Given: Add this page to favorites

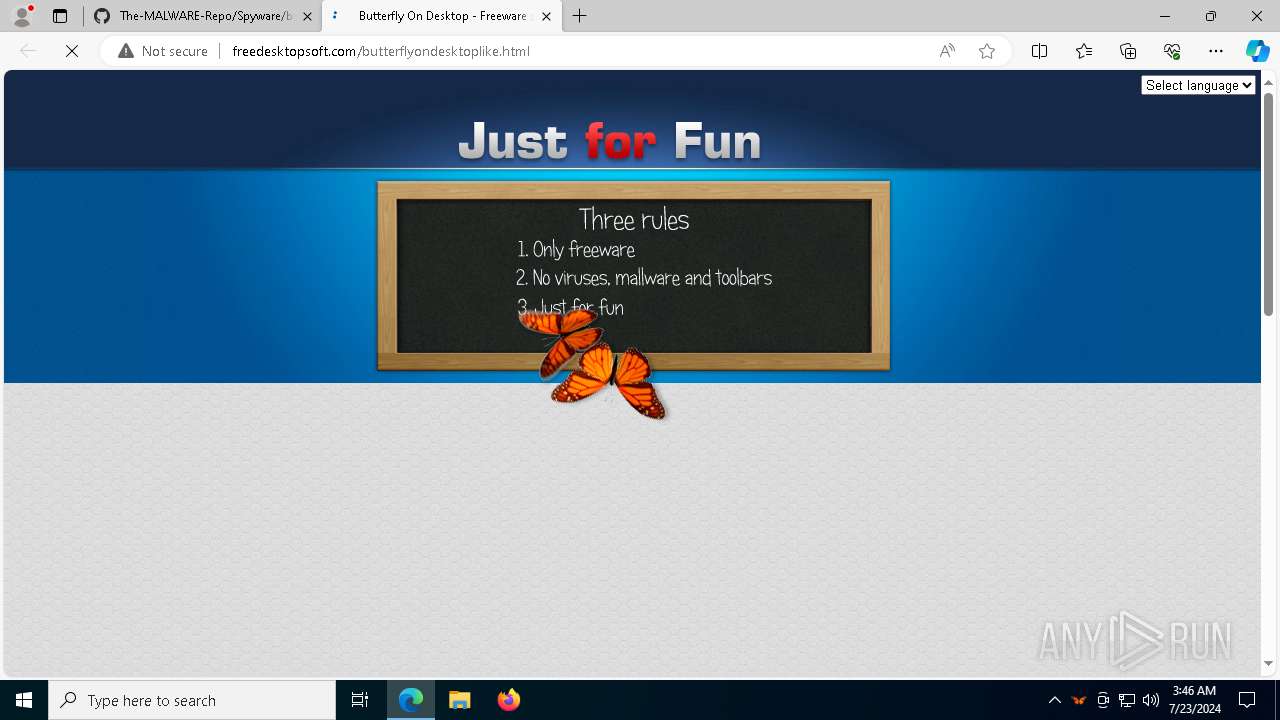Looking at the screenshot, I should click(x=987, y=51).
